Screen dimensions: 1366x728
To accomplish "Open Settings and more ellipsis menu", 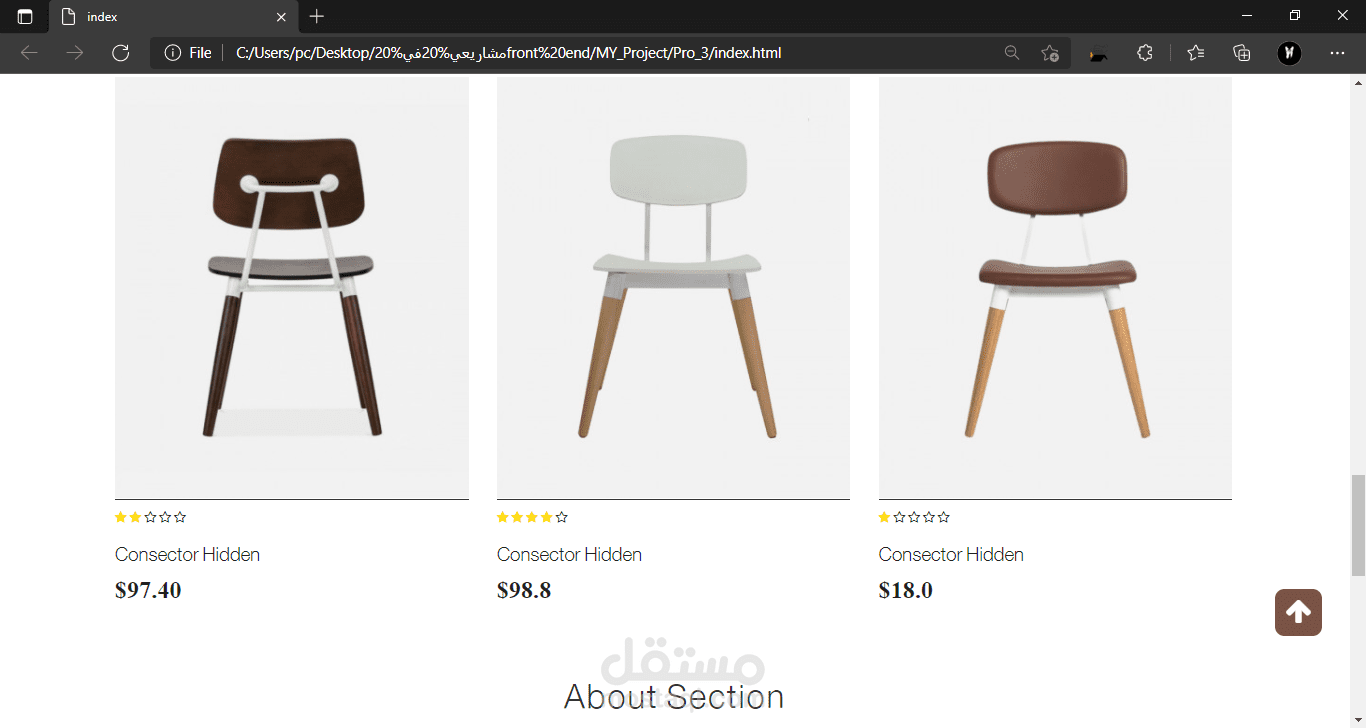I will click(1337, 53).
